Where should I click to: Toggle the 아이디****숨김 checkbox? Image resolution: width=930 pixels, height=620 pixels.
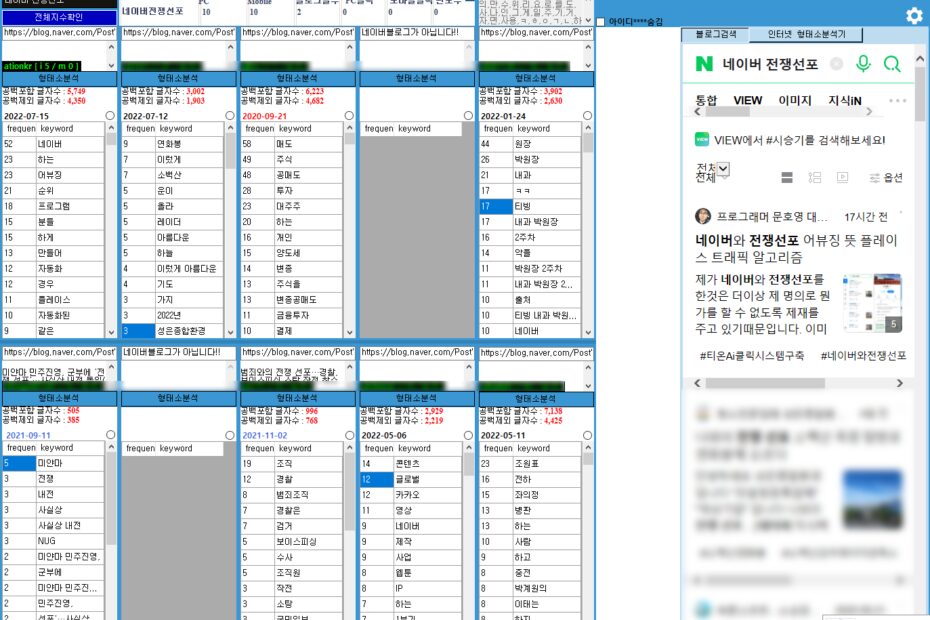click(600, 22)
